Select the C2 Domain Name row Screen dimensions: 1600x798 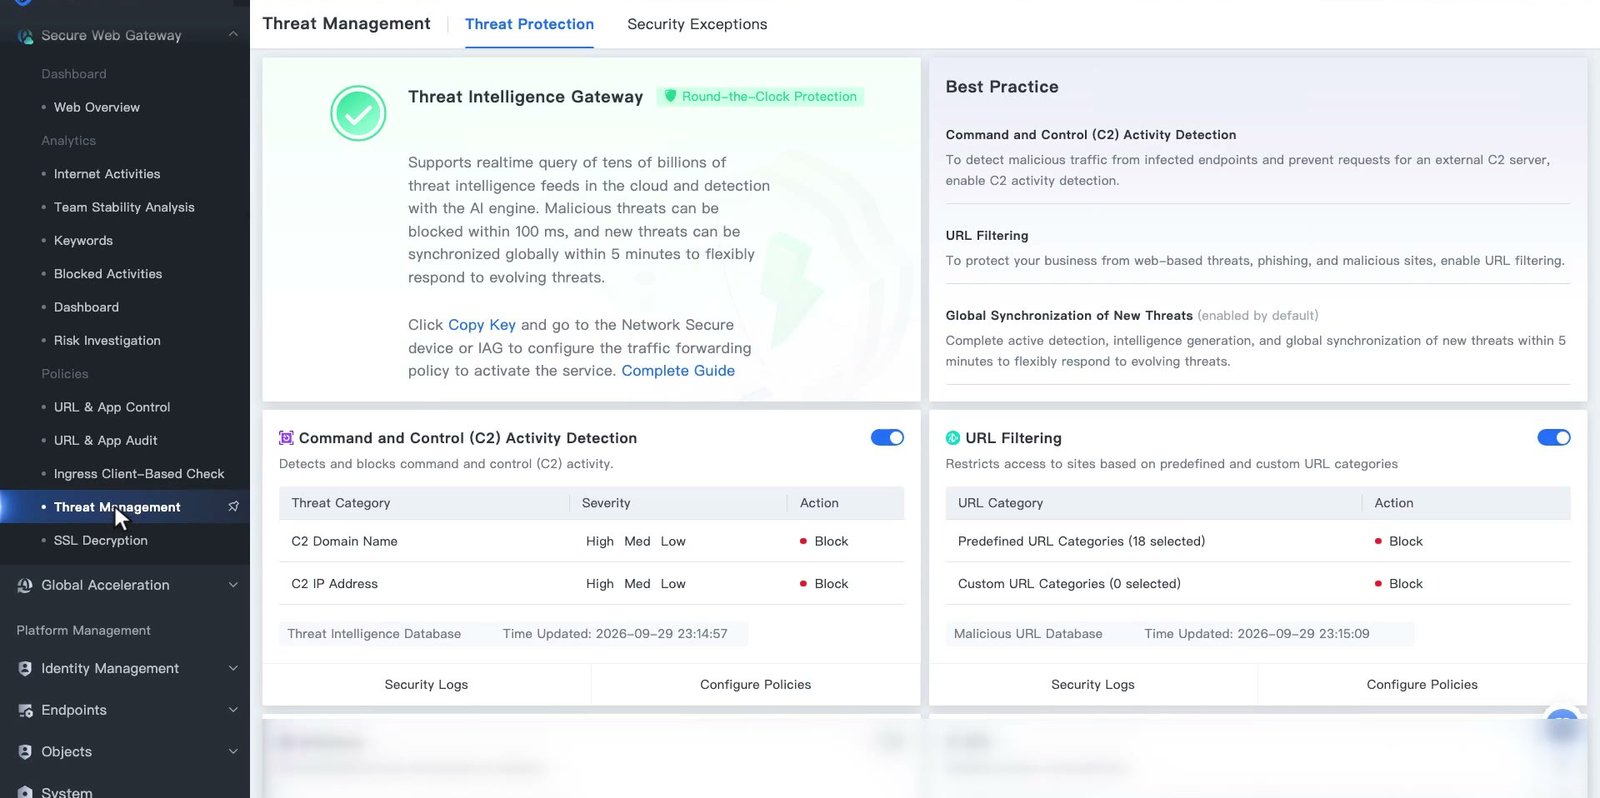[x=591, y=541]
